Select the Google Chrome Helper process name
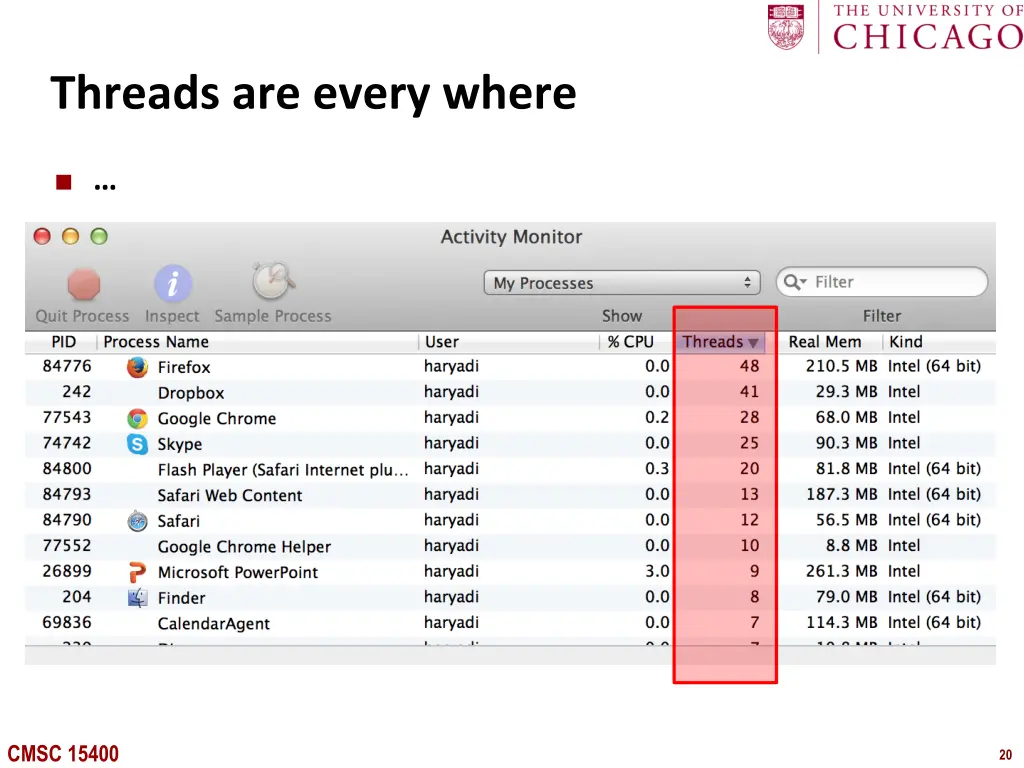 (244, 547)
